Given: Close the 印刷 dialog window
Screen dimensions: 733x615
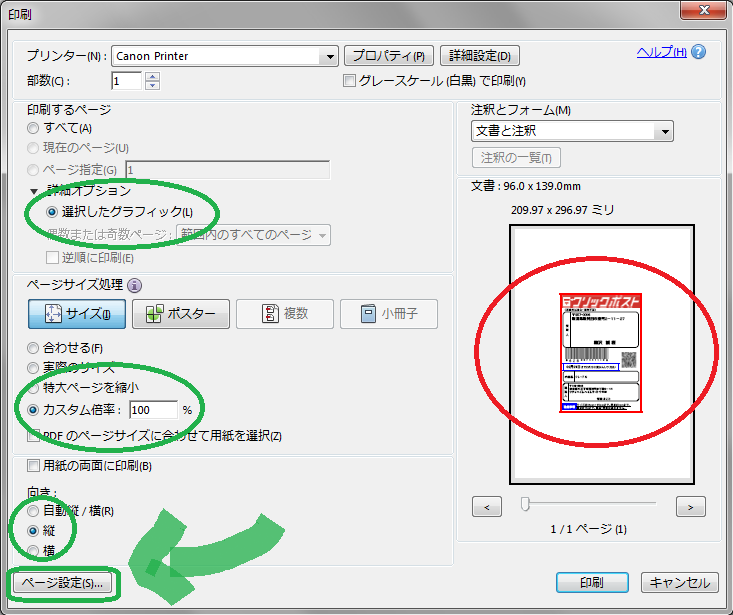Looking at the screenshot, I should click(704, 10).
